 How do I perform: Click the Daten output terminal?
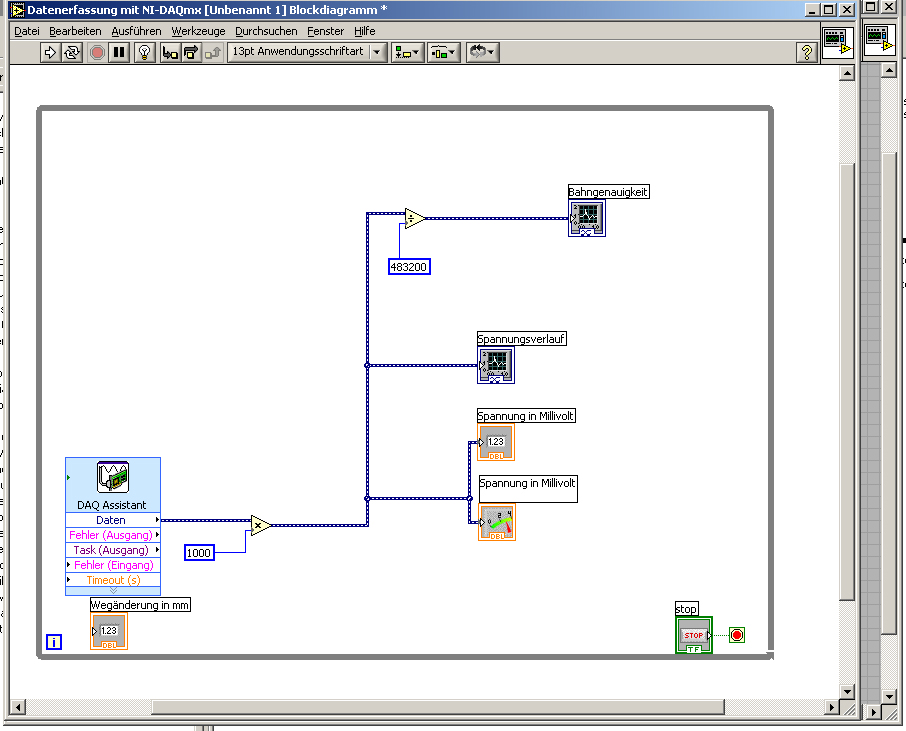[x=113, y=520]
